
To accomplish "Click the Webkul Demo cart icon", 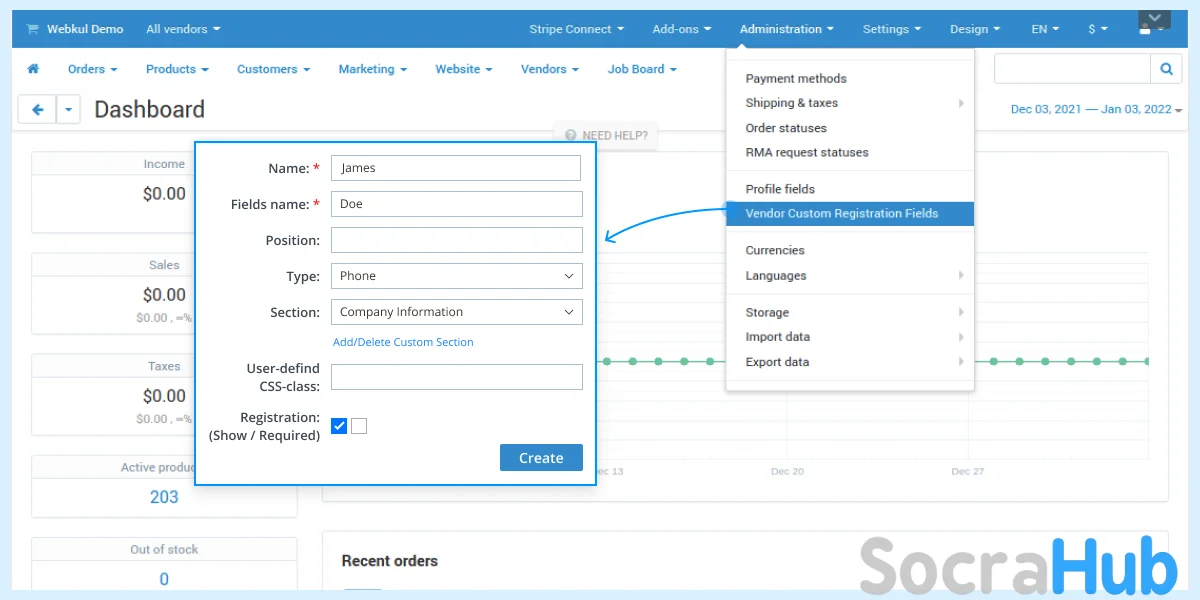I will (33, 29).
